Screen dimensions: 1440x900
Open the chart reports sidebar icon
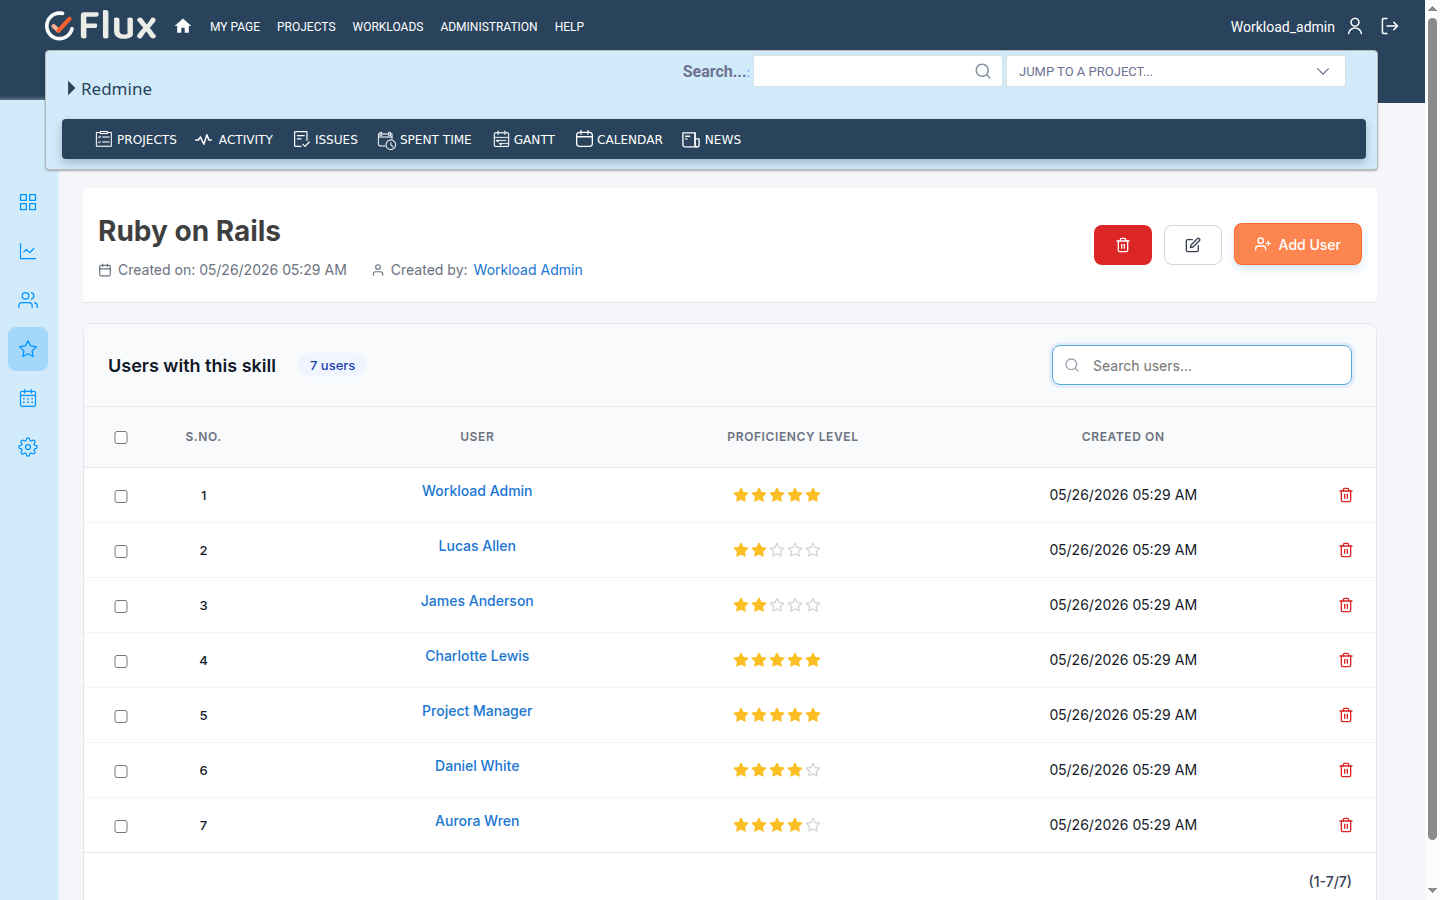28,251
